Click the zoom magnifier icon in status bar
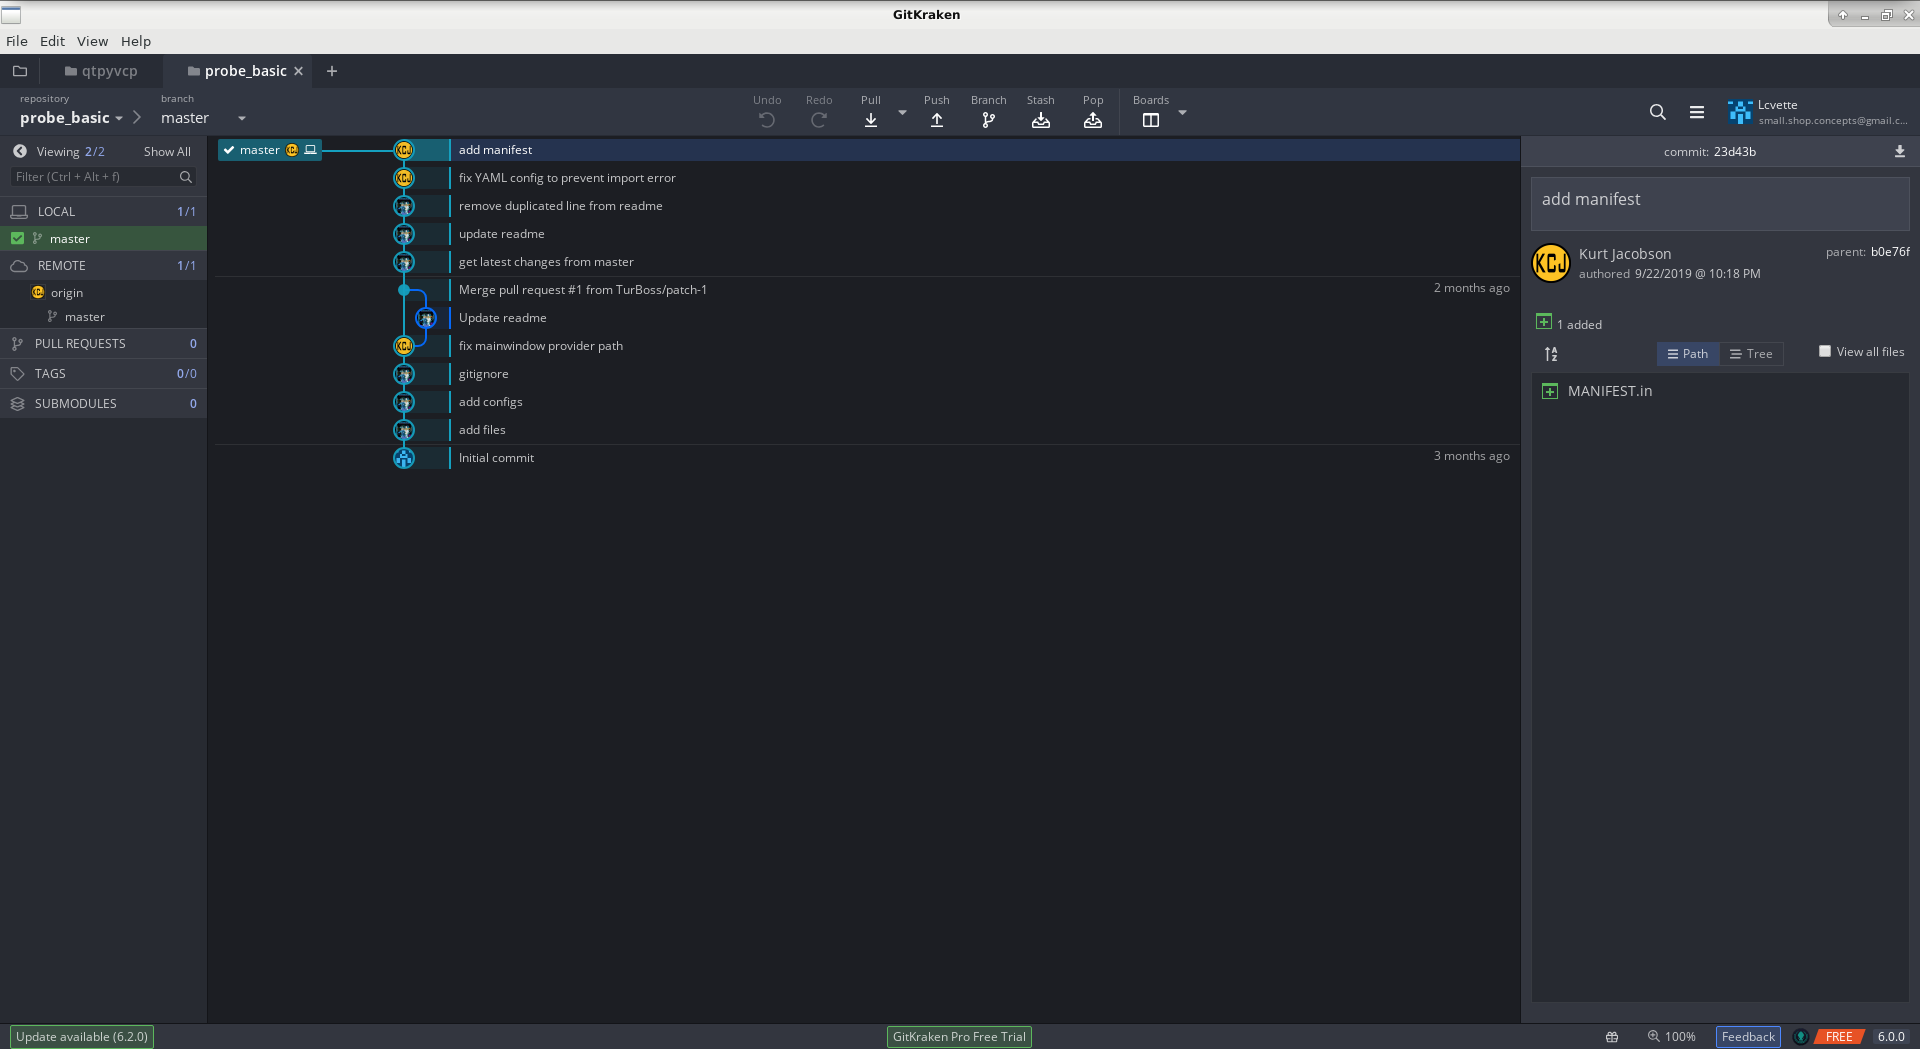 tap(1653, 1036)
